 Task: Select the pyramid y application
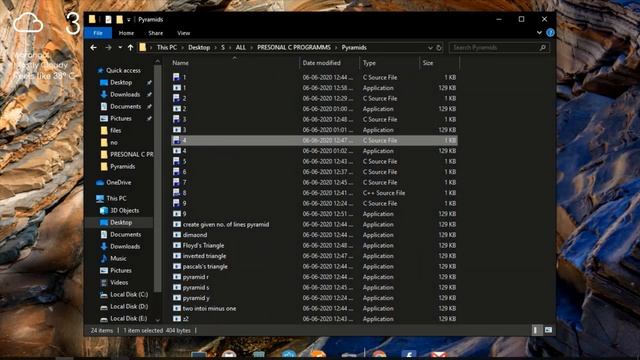tap(314, 298)
